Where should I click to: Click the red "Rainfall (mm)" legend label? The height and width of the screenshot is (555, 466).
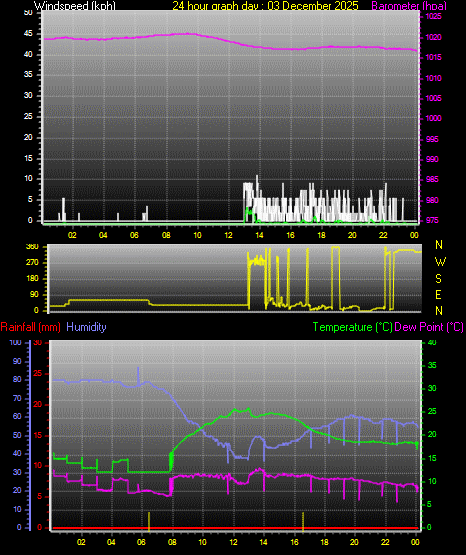pos(30,327)
